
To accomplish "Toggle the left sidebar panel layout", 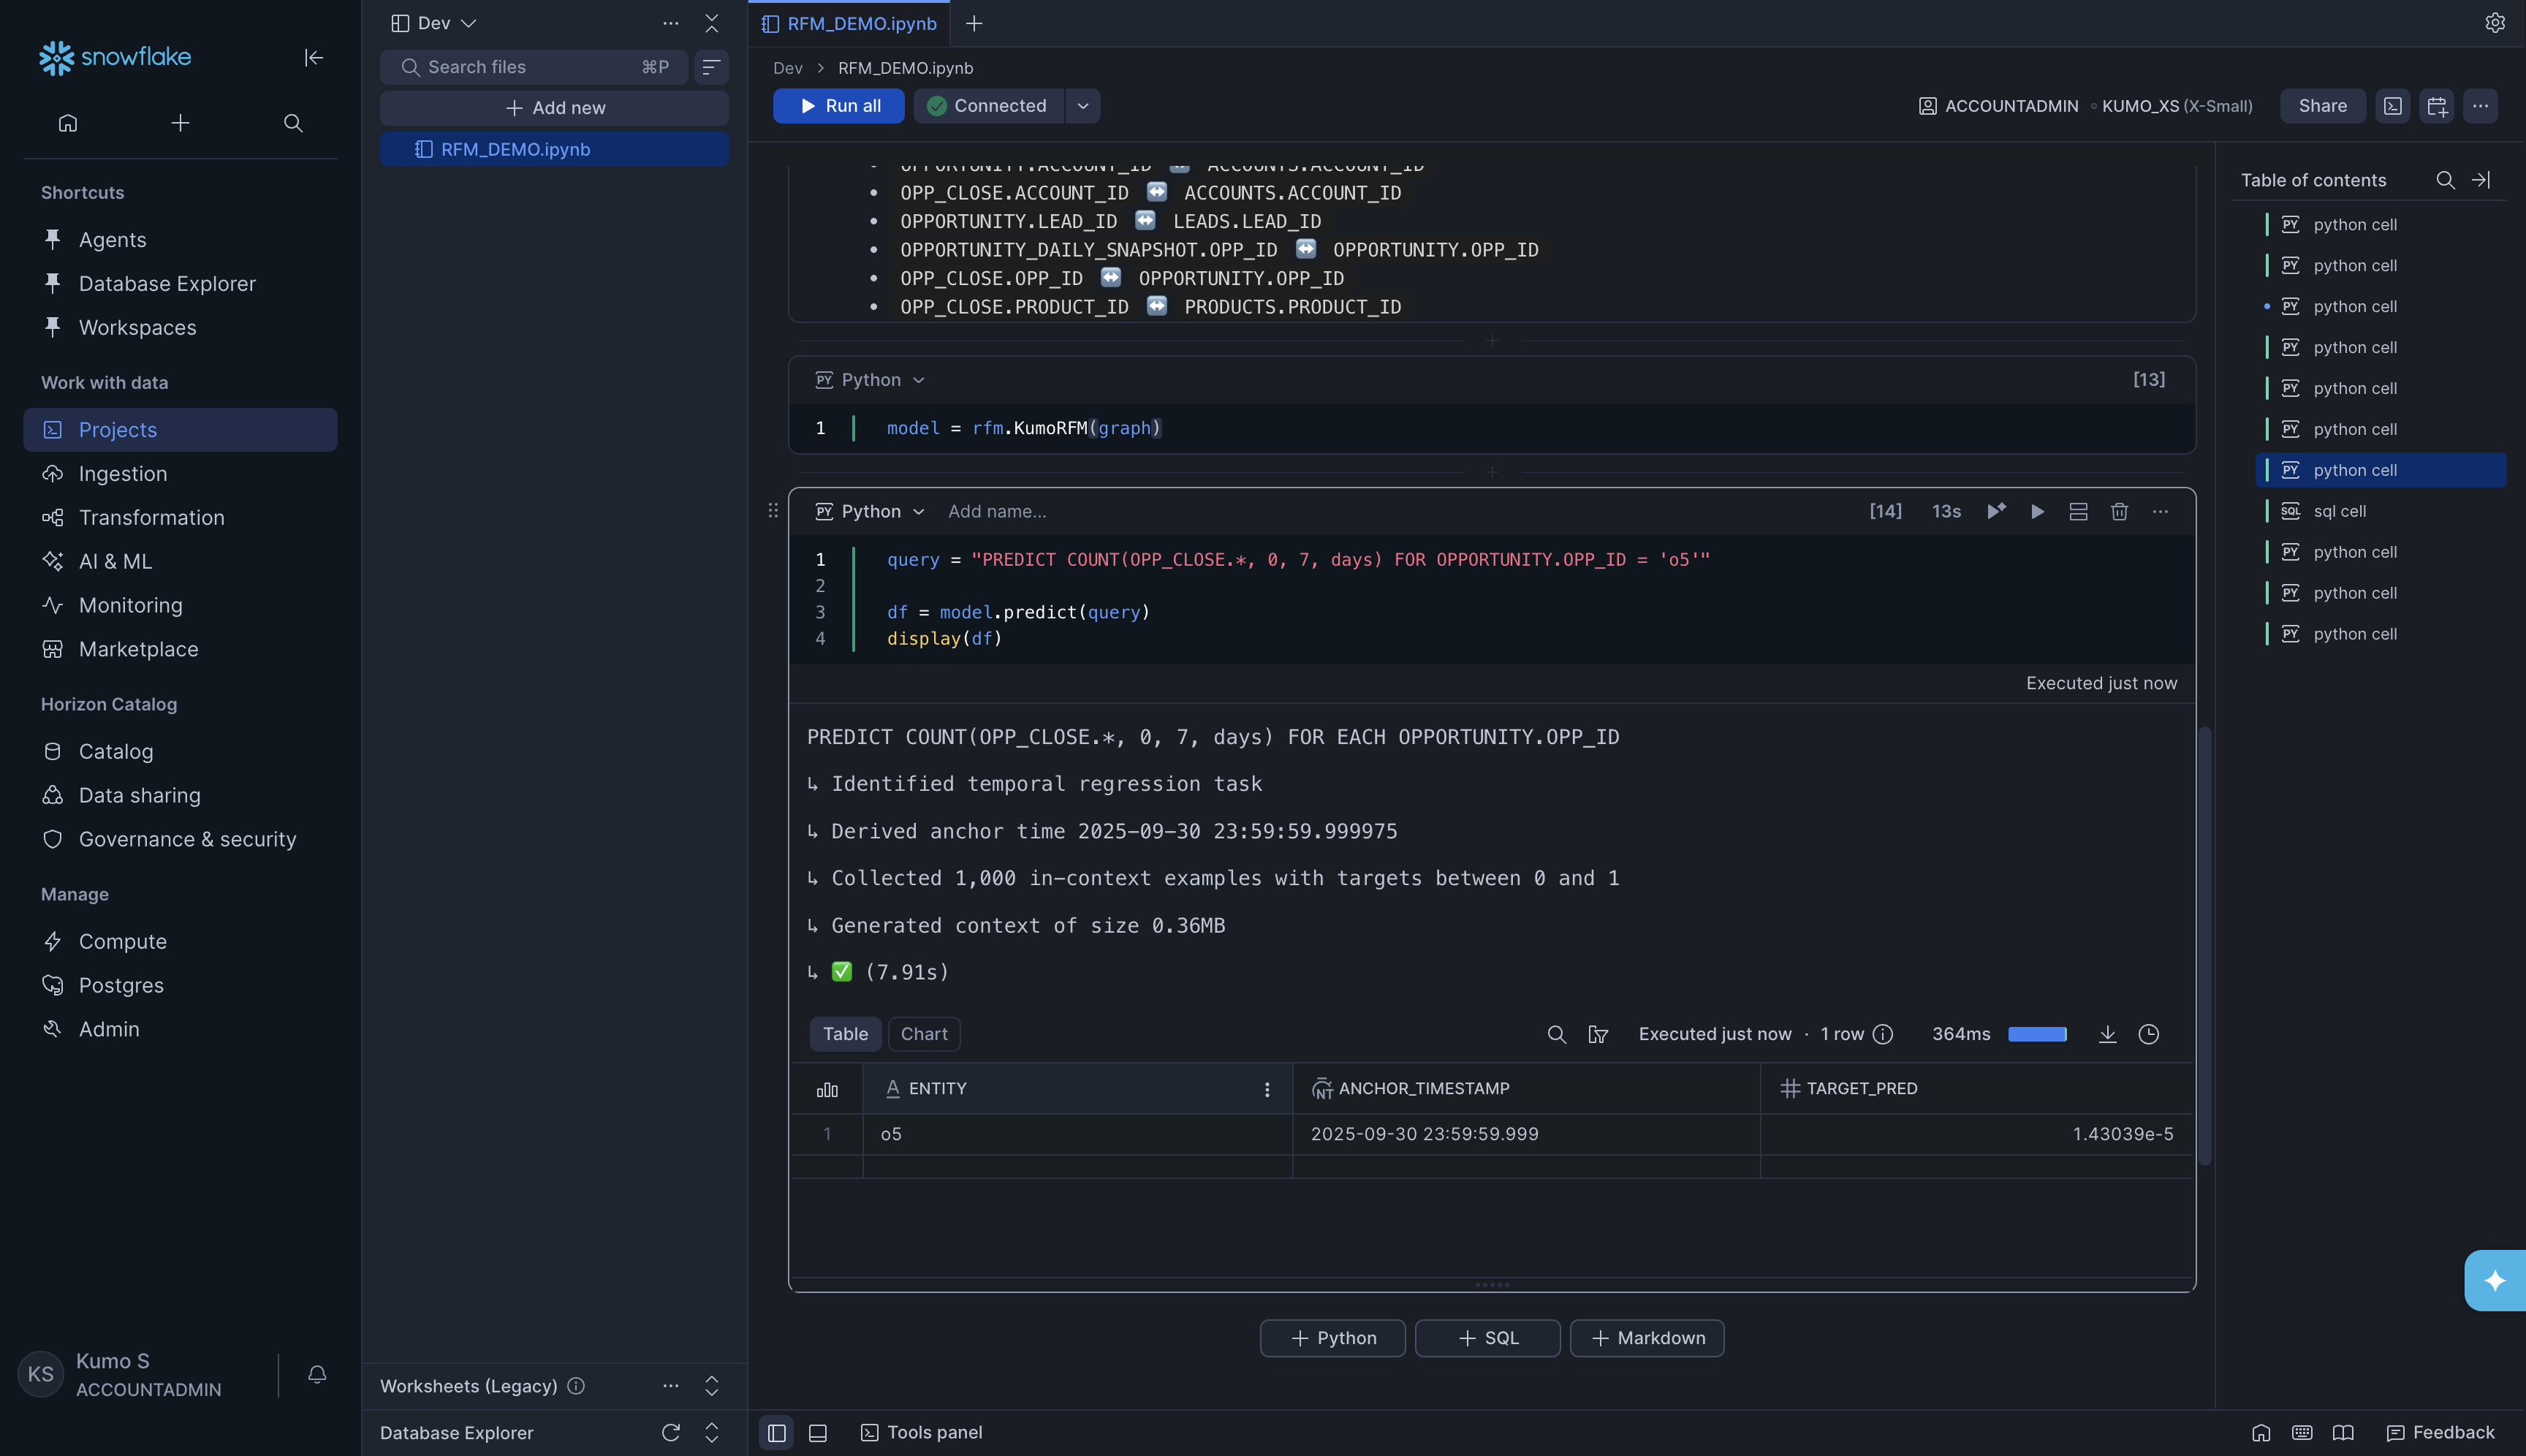I will 776,1432.
